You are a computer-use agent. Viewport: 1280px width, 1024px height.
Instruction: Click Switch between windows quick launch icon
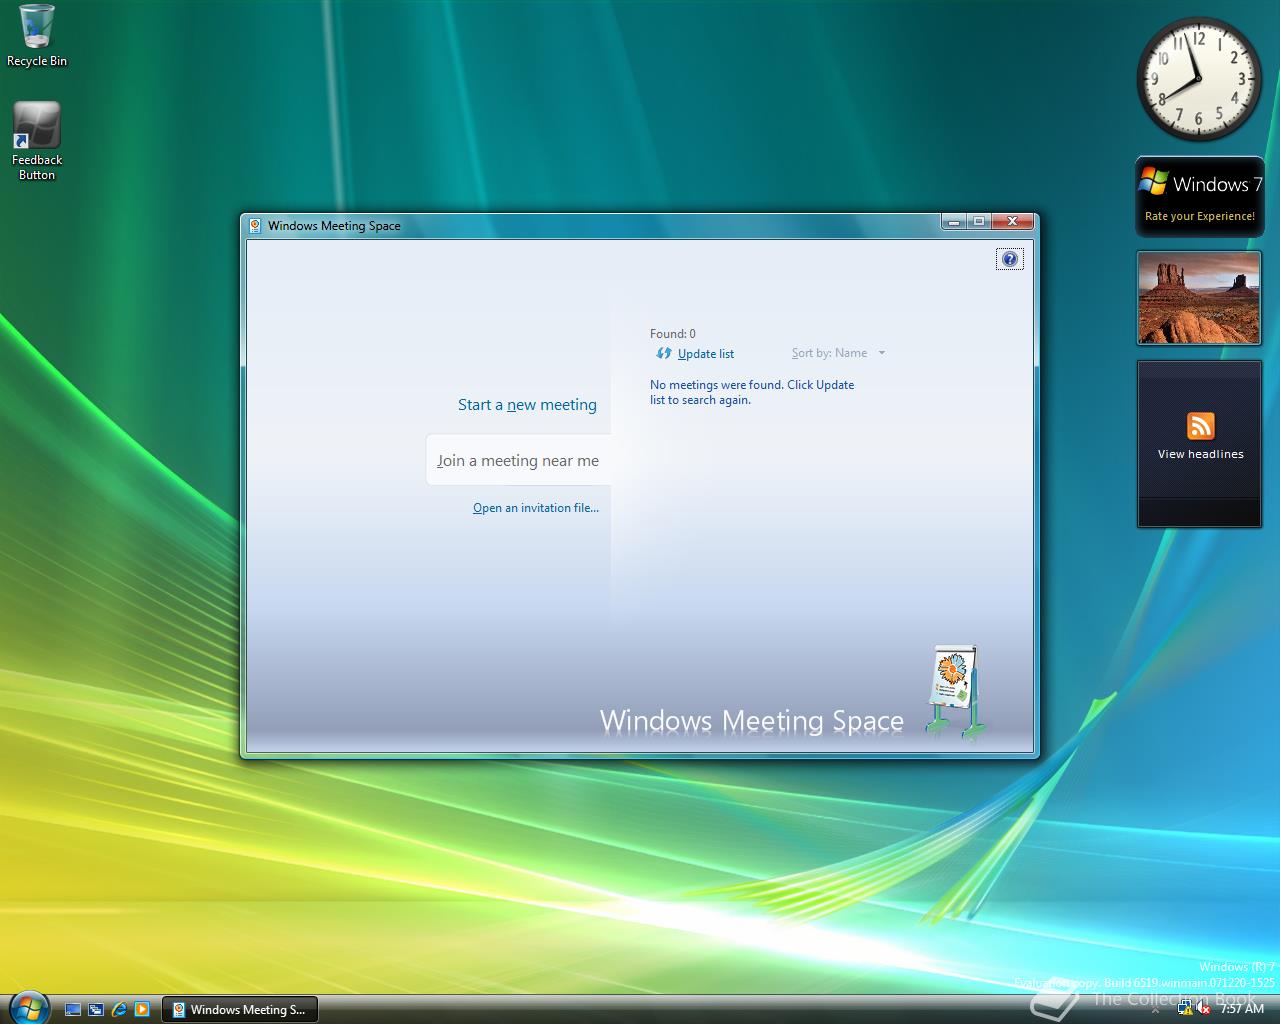coord(96,1010)
